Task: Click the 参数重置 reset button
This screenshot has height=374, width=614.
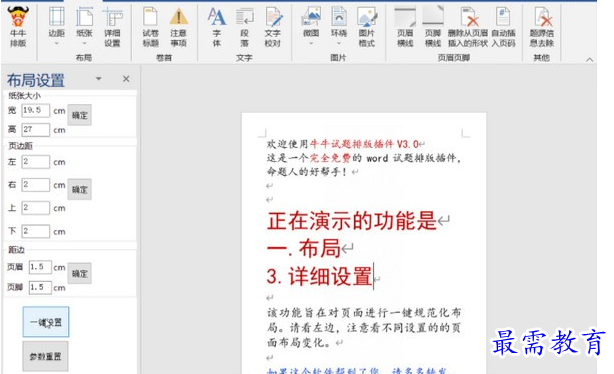Action: point(45,356)
